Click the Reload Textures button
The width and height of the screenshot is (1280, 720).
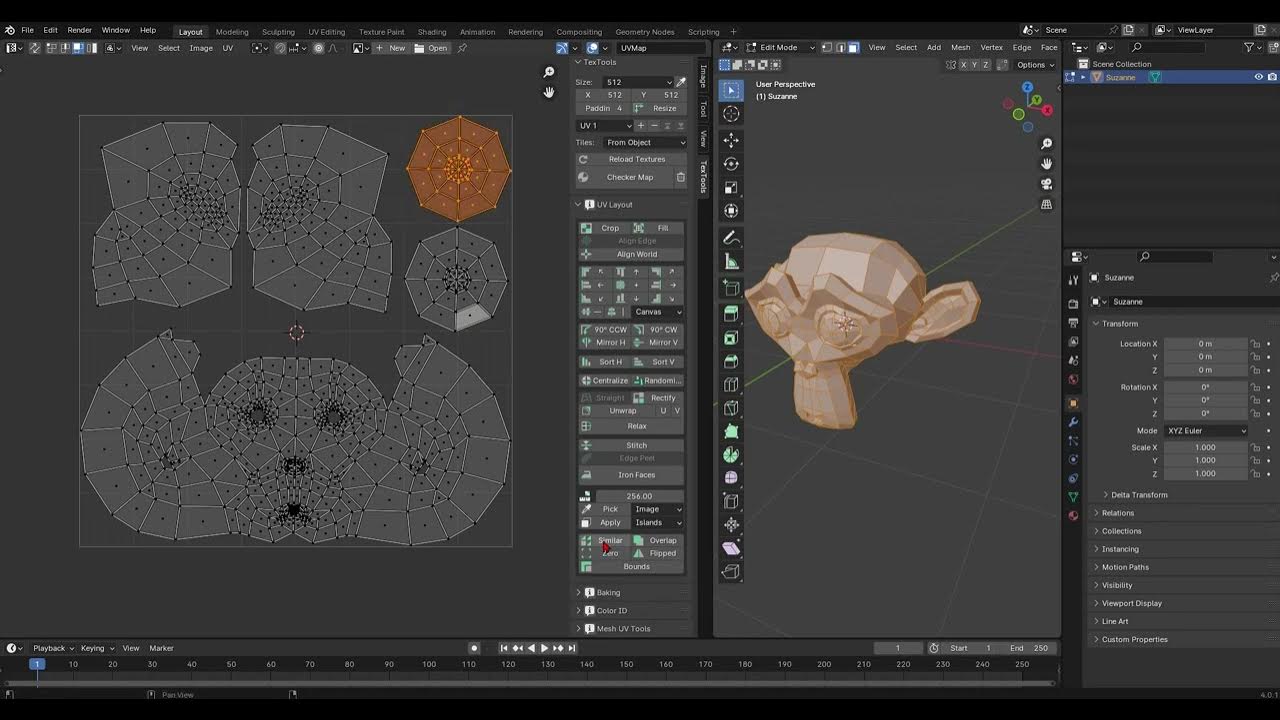tap(632, 159)
